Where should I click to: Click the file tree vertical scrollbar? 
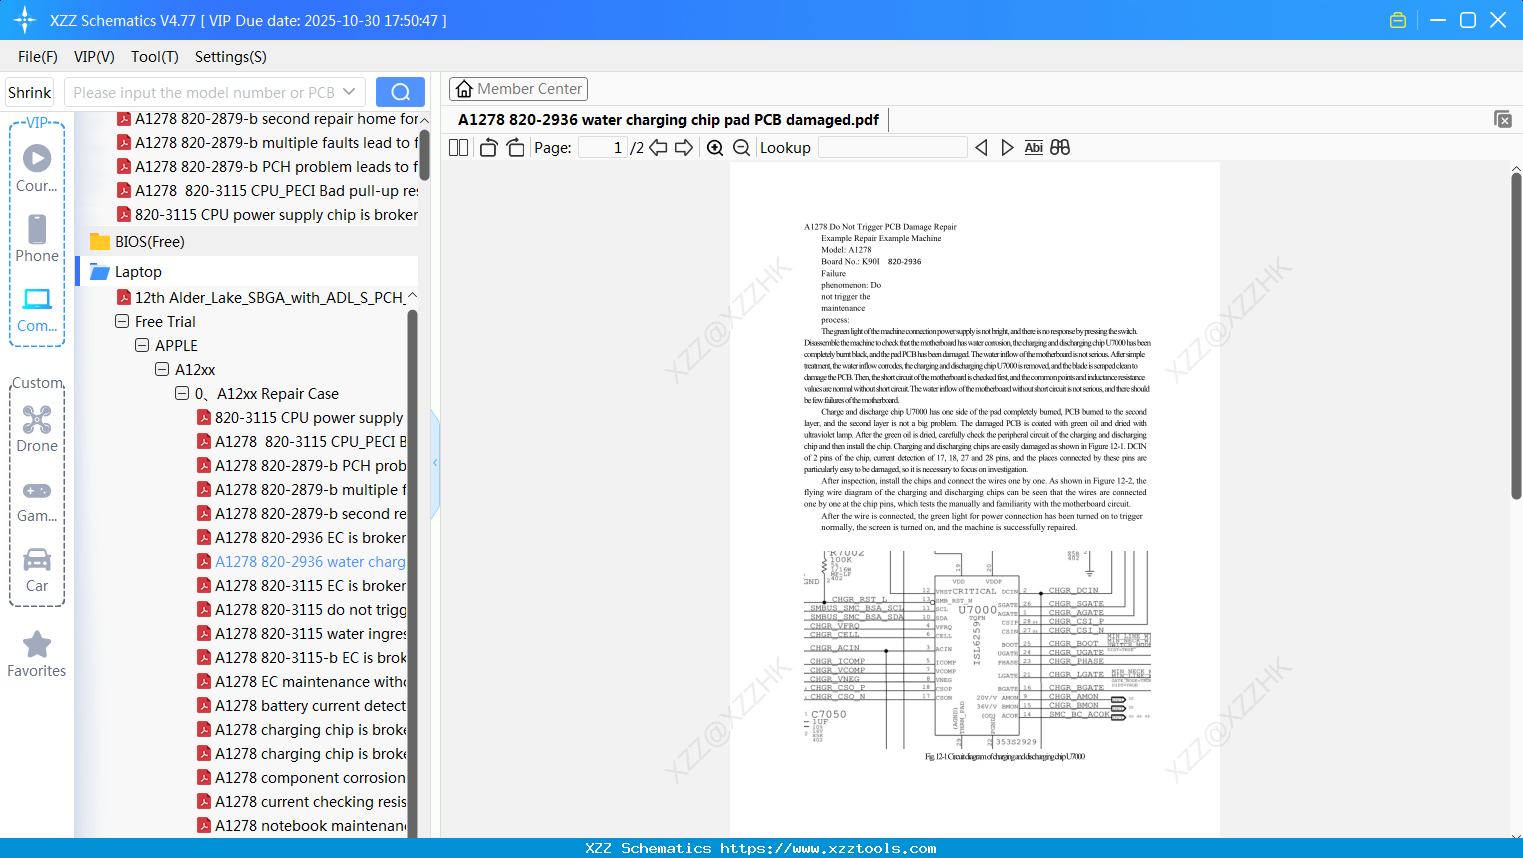[x=412, y=574]
